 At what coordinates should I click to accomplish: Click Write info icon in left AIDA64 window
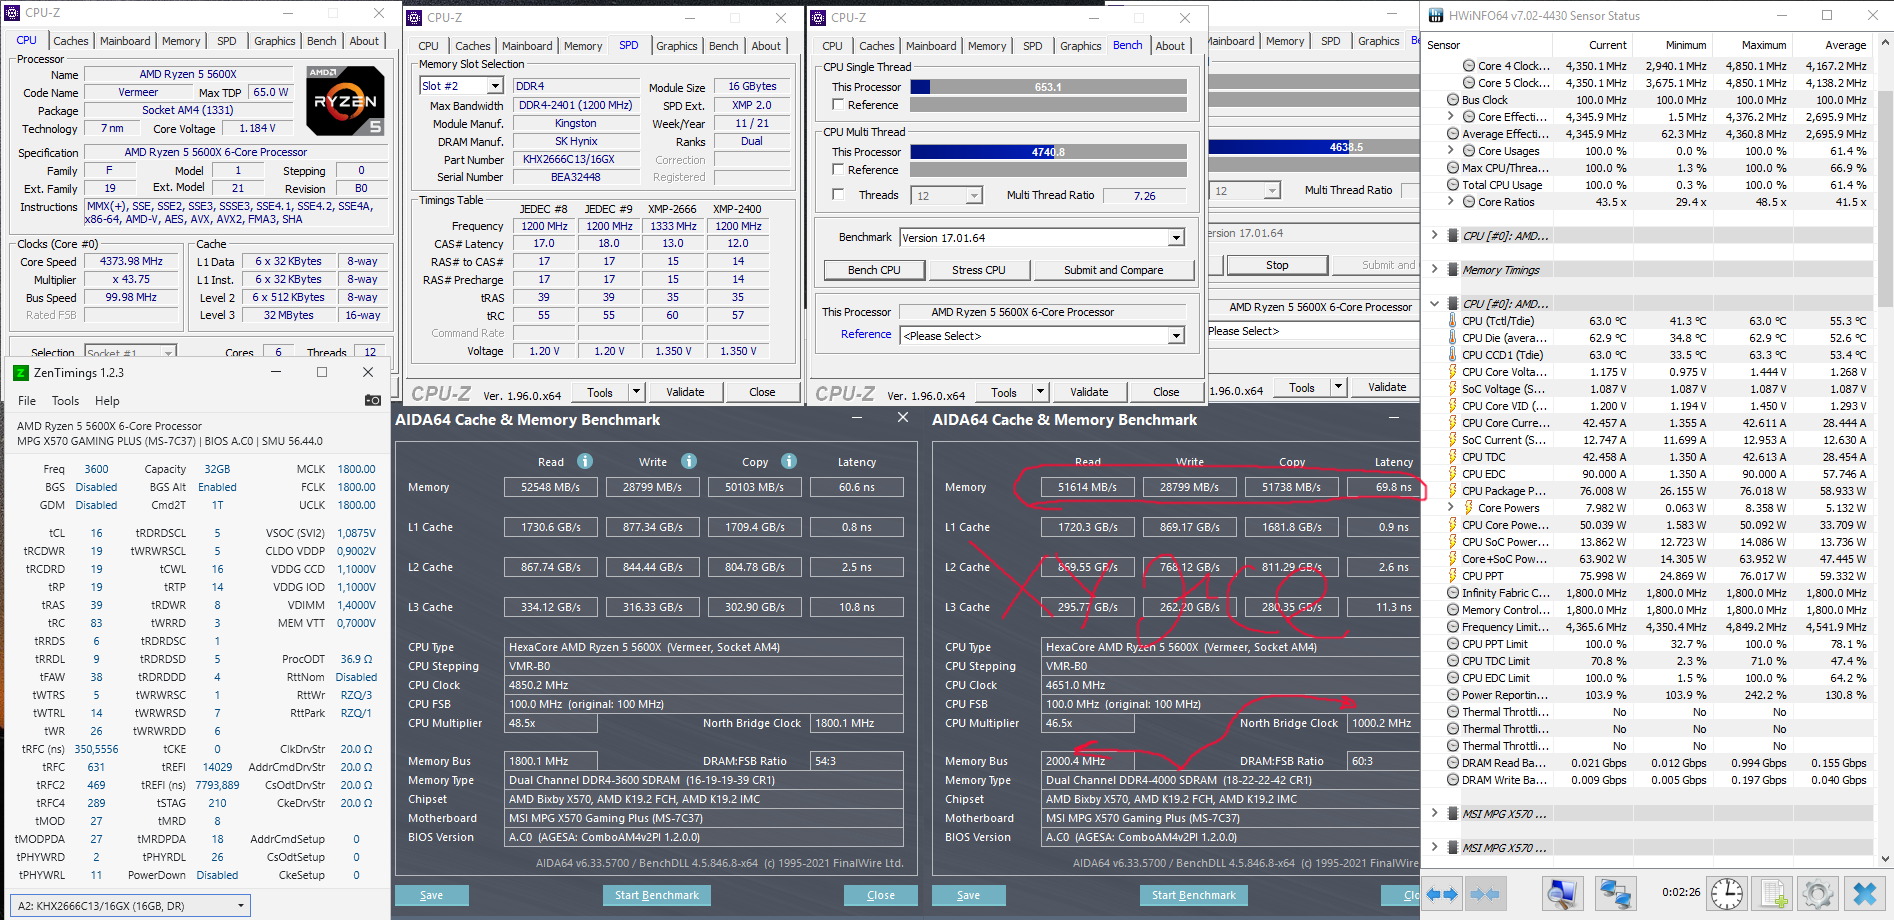(x=689, y=461)
